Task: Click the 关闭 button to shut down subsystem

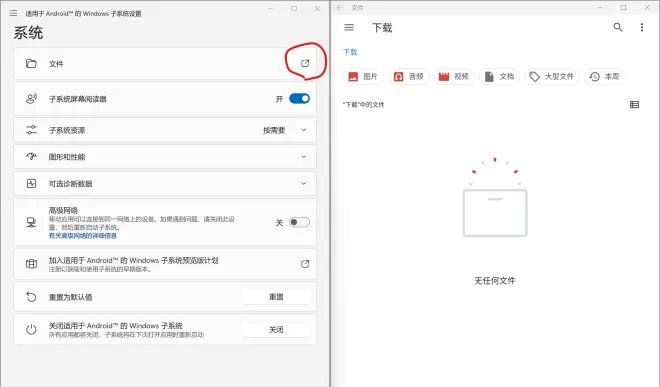Action: 276,329
